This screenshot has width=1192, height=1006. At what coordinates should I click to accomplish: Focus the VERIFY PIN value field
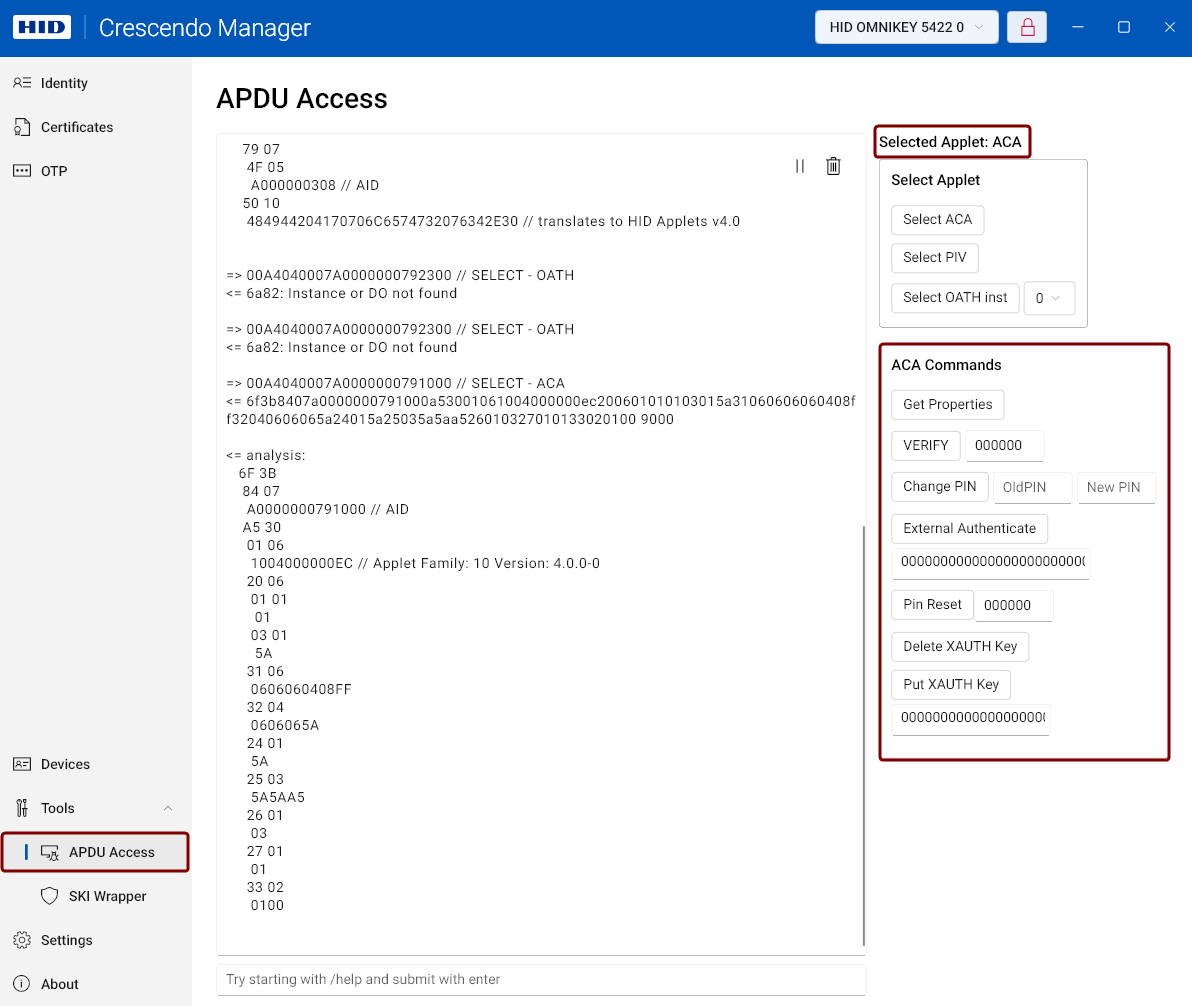(1004, 446)
